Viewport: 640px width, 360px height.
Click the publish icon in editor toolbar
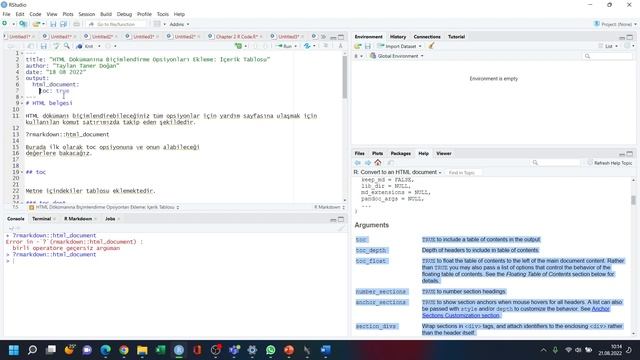[307, 46]
